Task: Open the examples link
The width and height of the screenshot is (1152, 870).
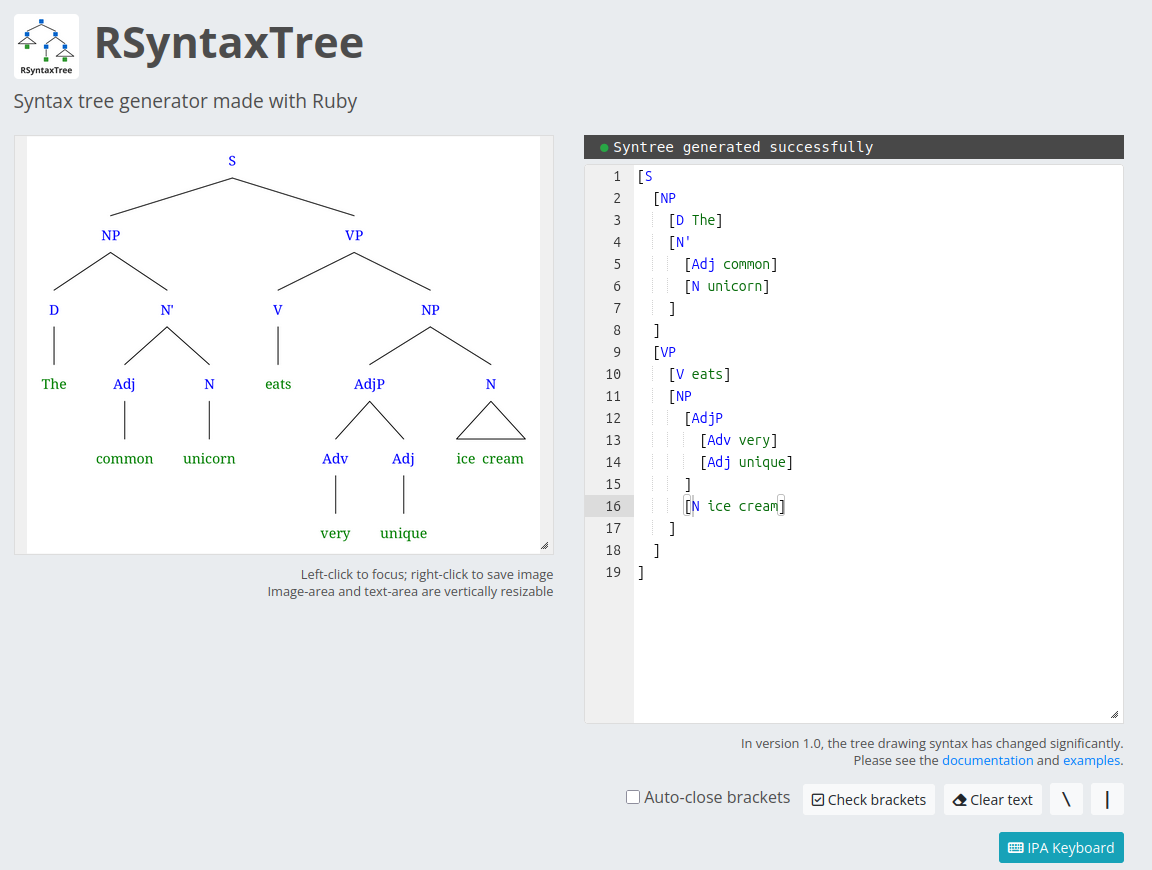Action: [1091, 760]
